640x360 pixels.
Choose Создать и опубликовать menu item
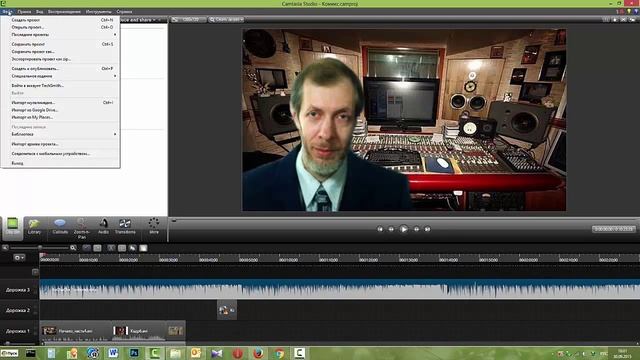coord(61,69)
